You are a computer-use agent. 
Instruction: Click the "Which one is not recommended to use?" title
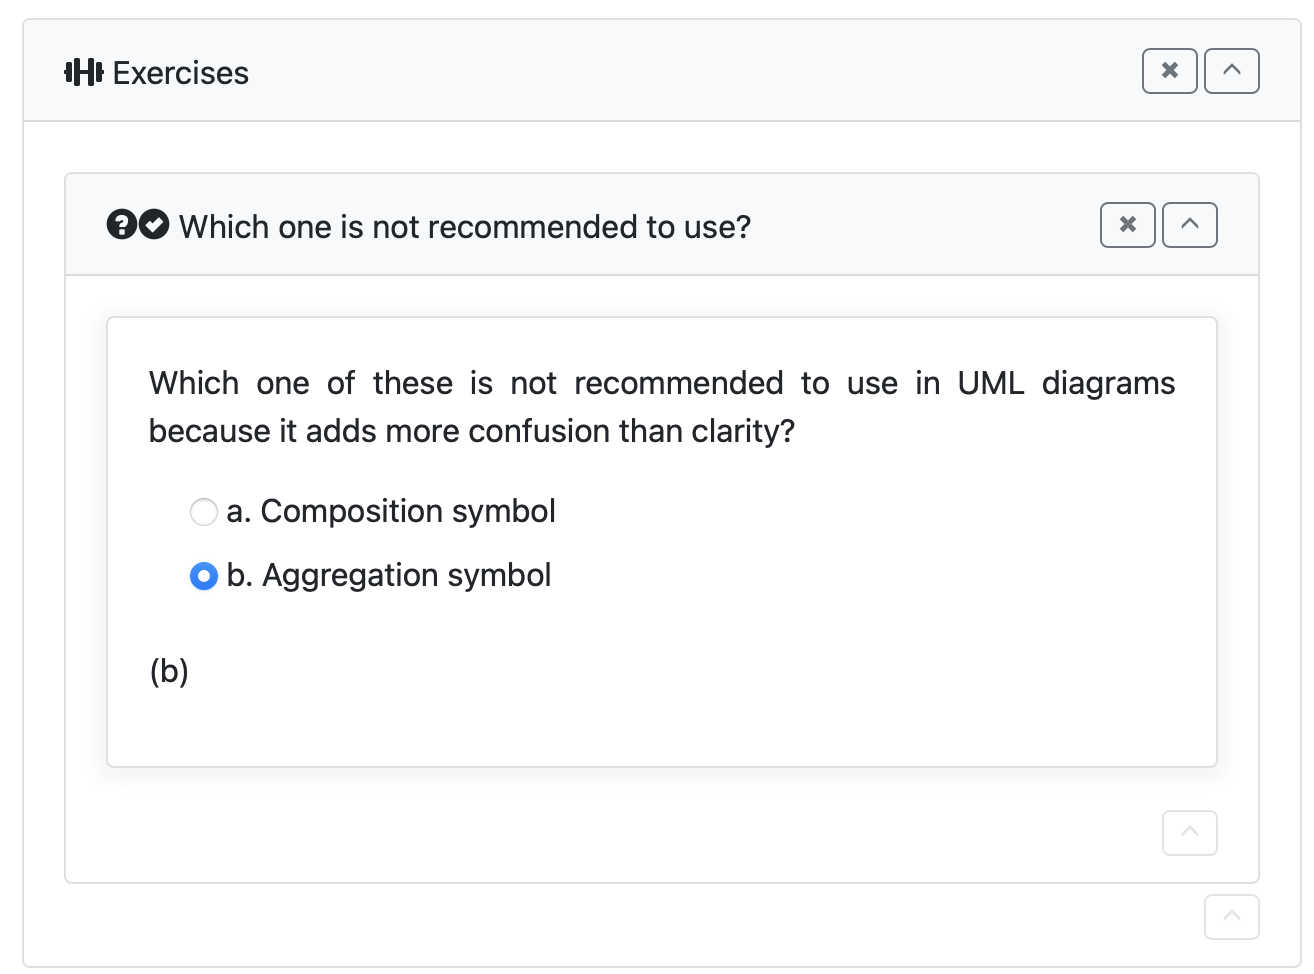pos(465,227)
